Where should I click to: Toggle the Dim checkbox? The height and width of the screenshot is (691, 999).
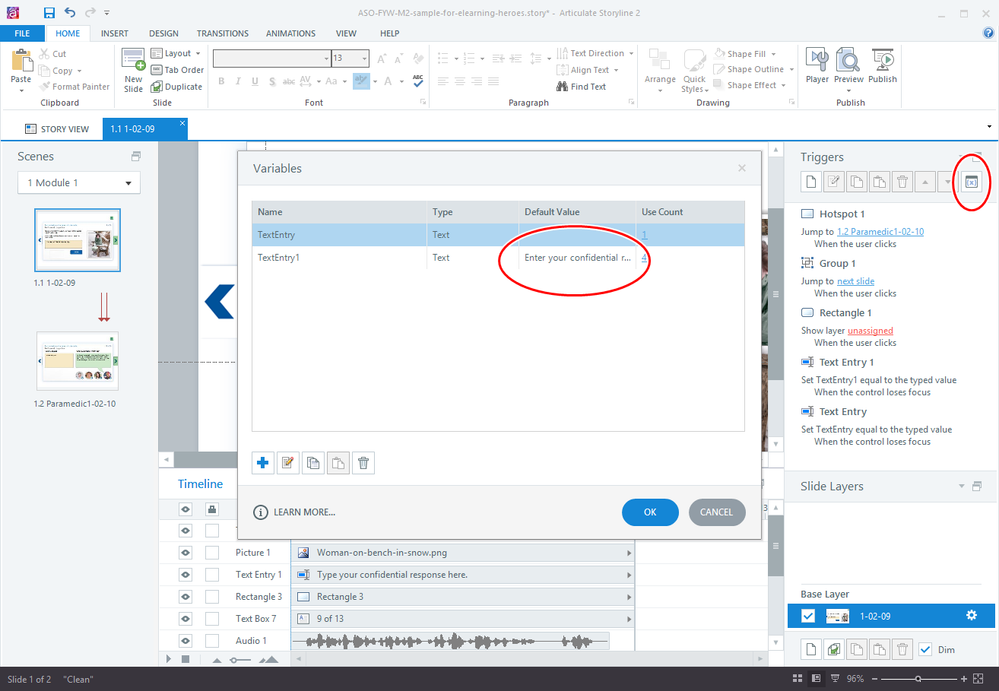[x=925, y=650]
